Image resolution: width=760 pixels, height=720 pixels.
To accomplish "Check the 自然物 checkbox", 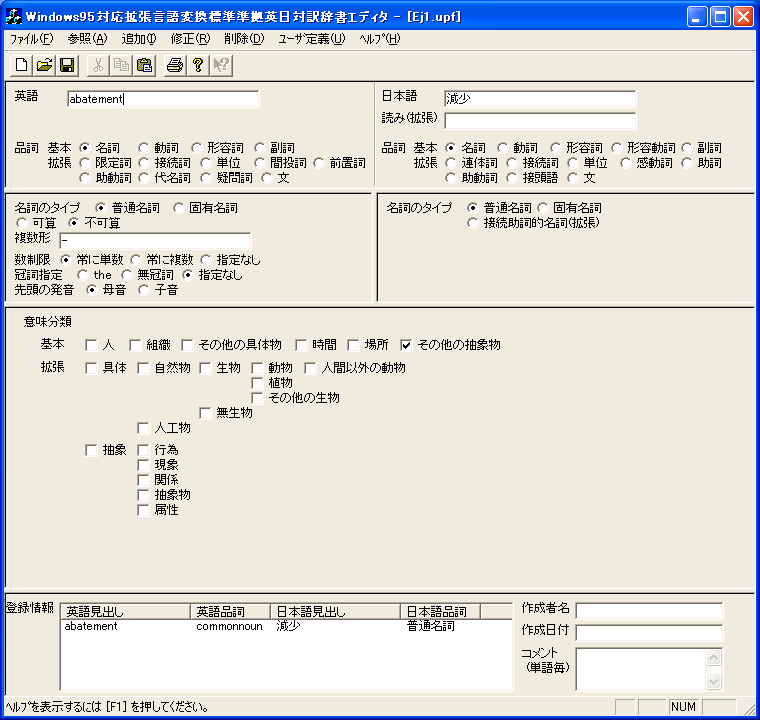I will 143,368.
